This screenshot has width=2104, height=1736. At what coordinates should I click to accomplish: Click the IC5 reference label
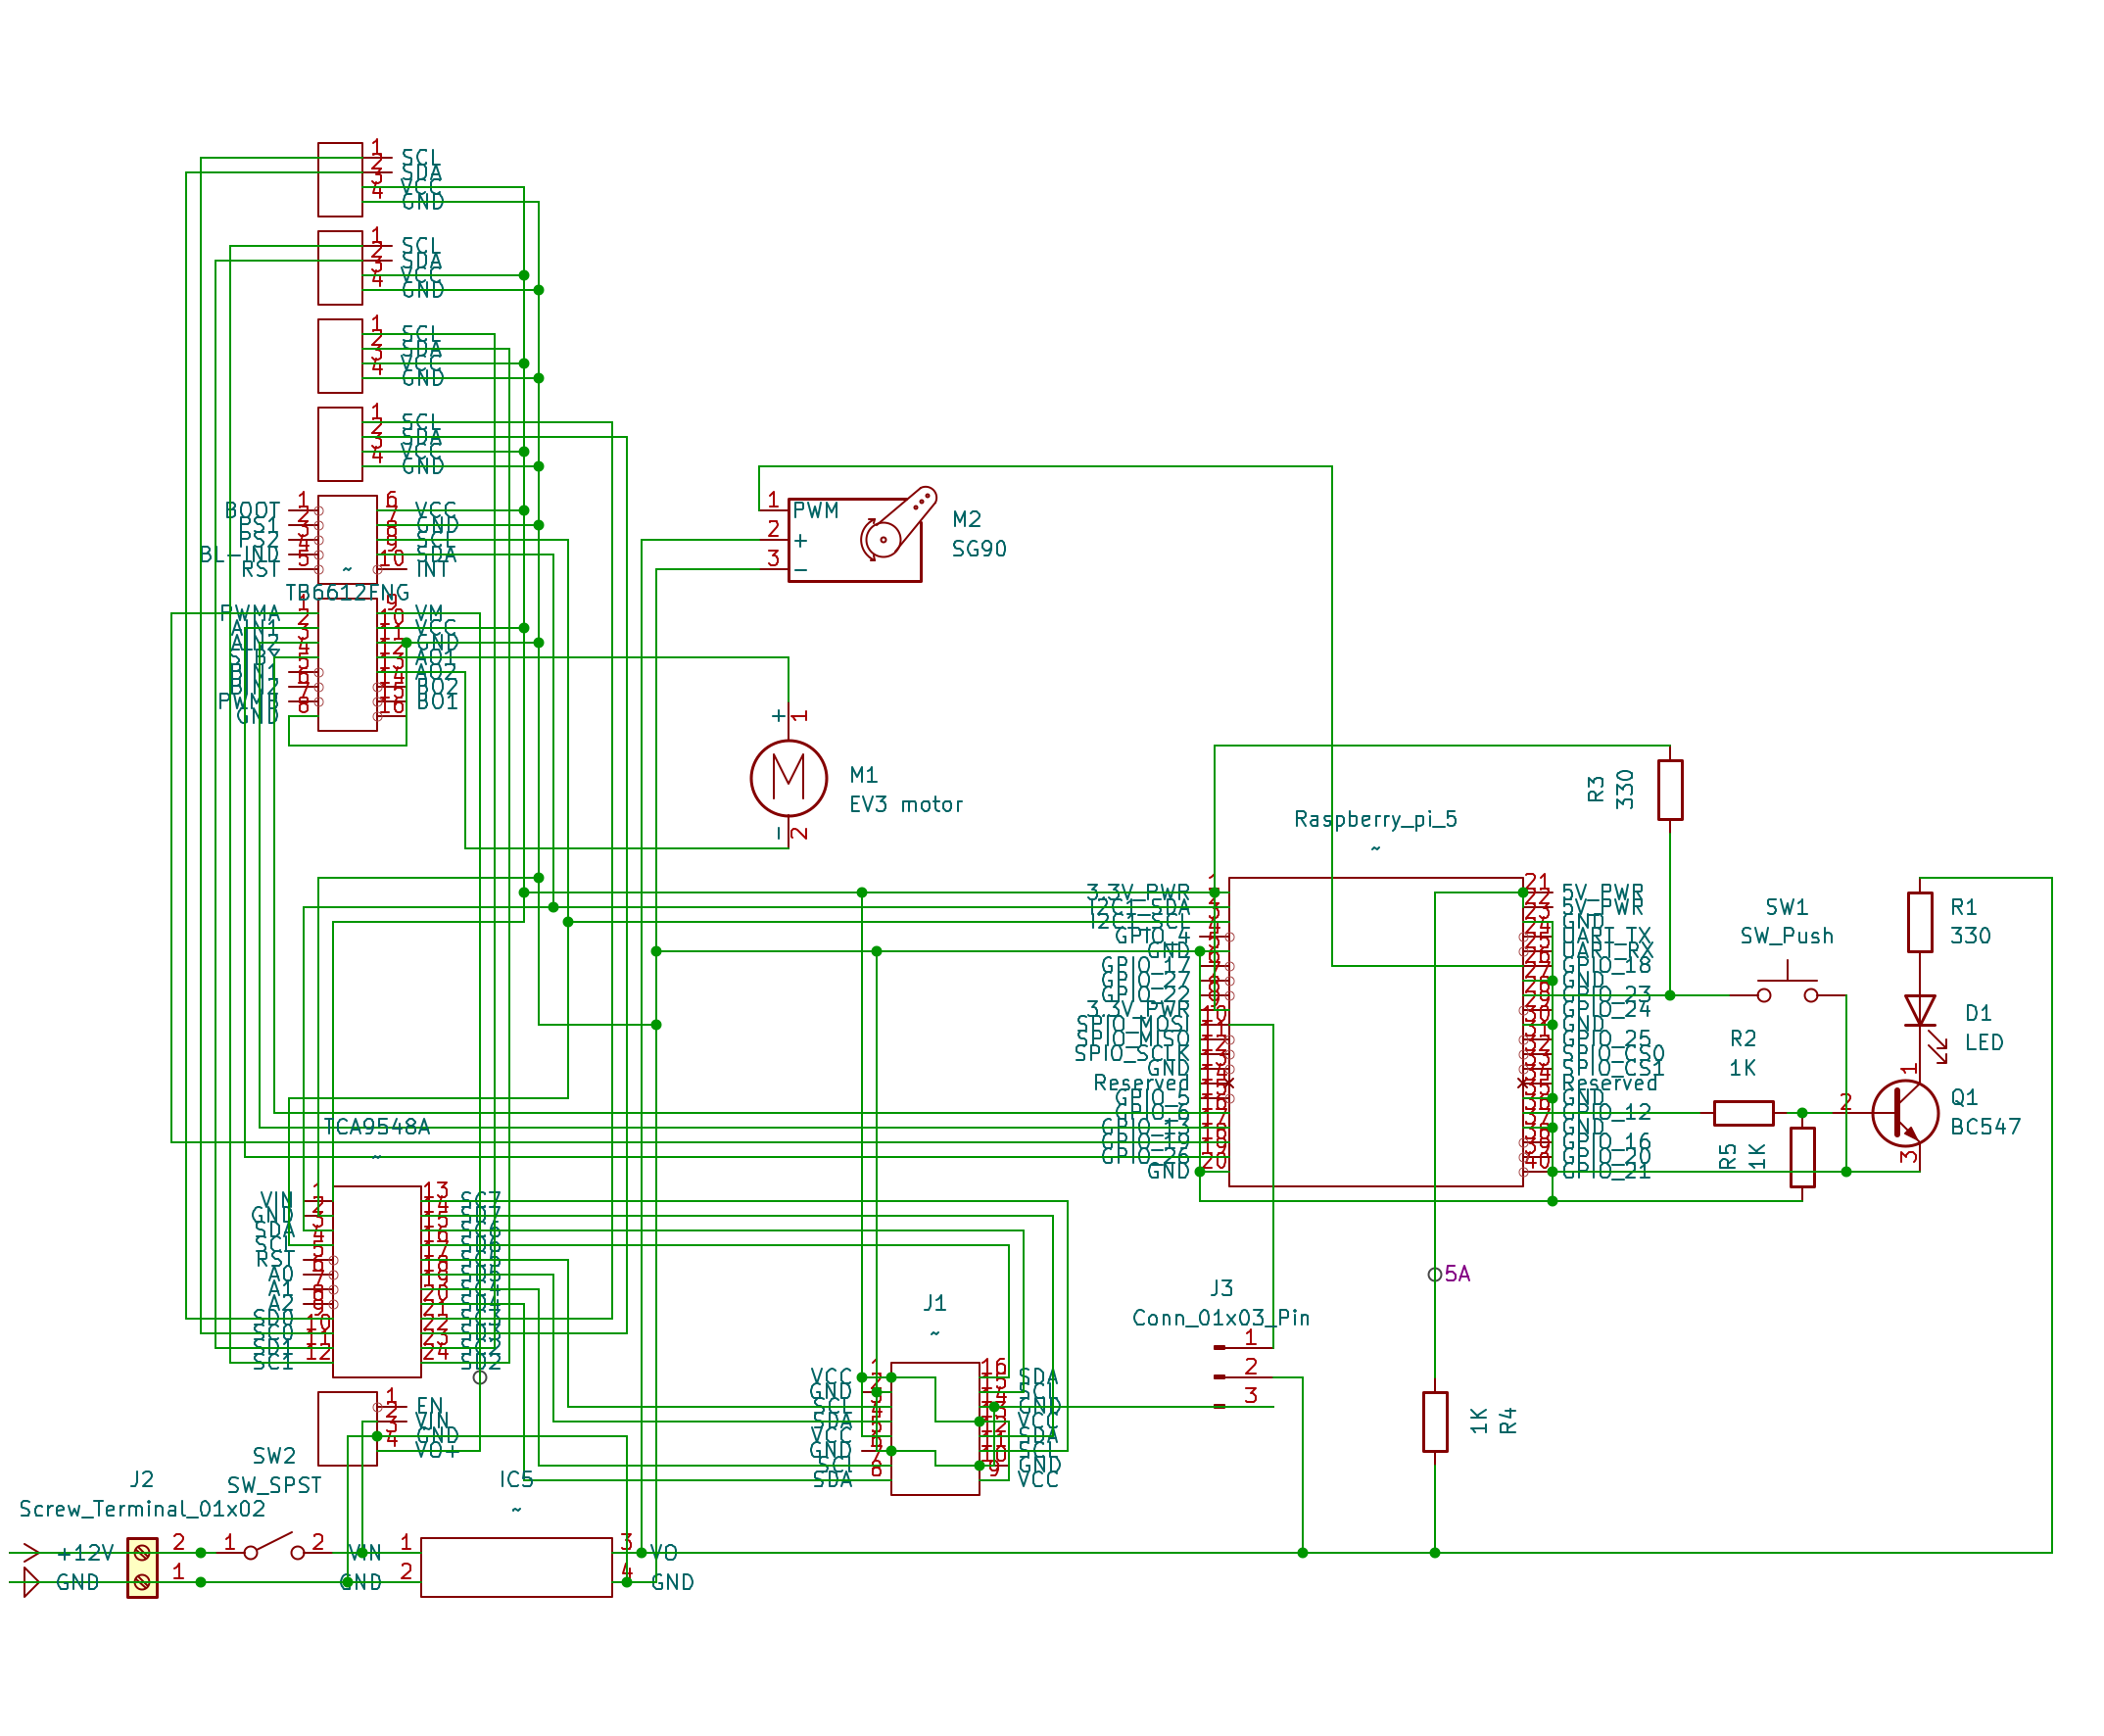click(x=516, y=1479)
